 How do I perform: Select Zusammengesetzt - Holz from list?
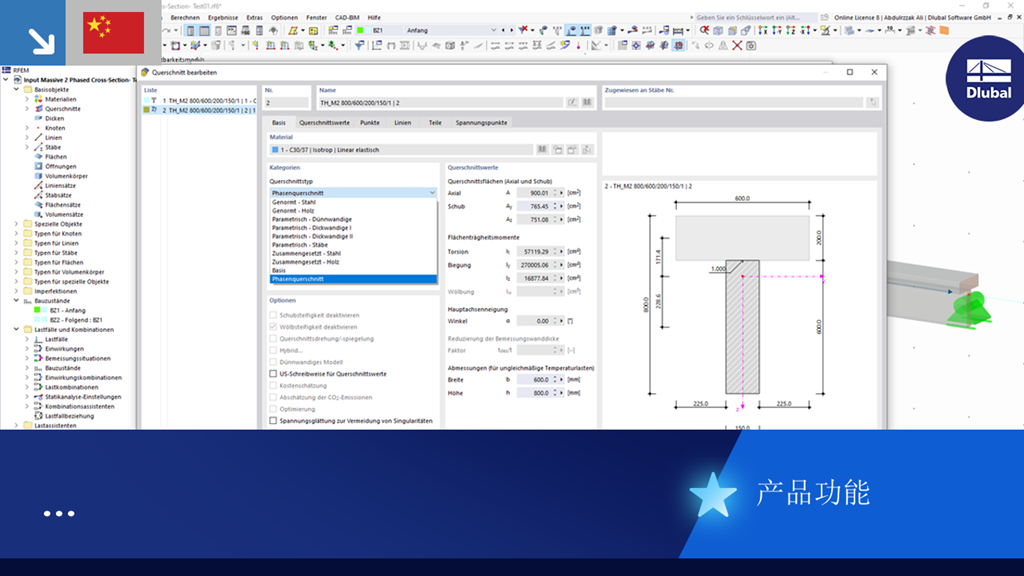pyautogui.click(x=353, y=262)
